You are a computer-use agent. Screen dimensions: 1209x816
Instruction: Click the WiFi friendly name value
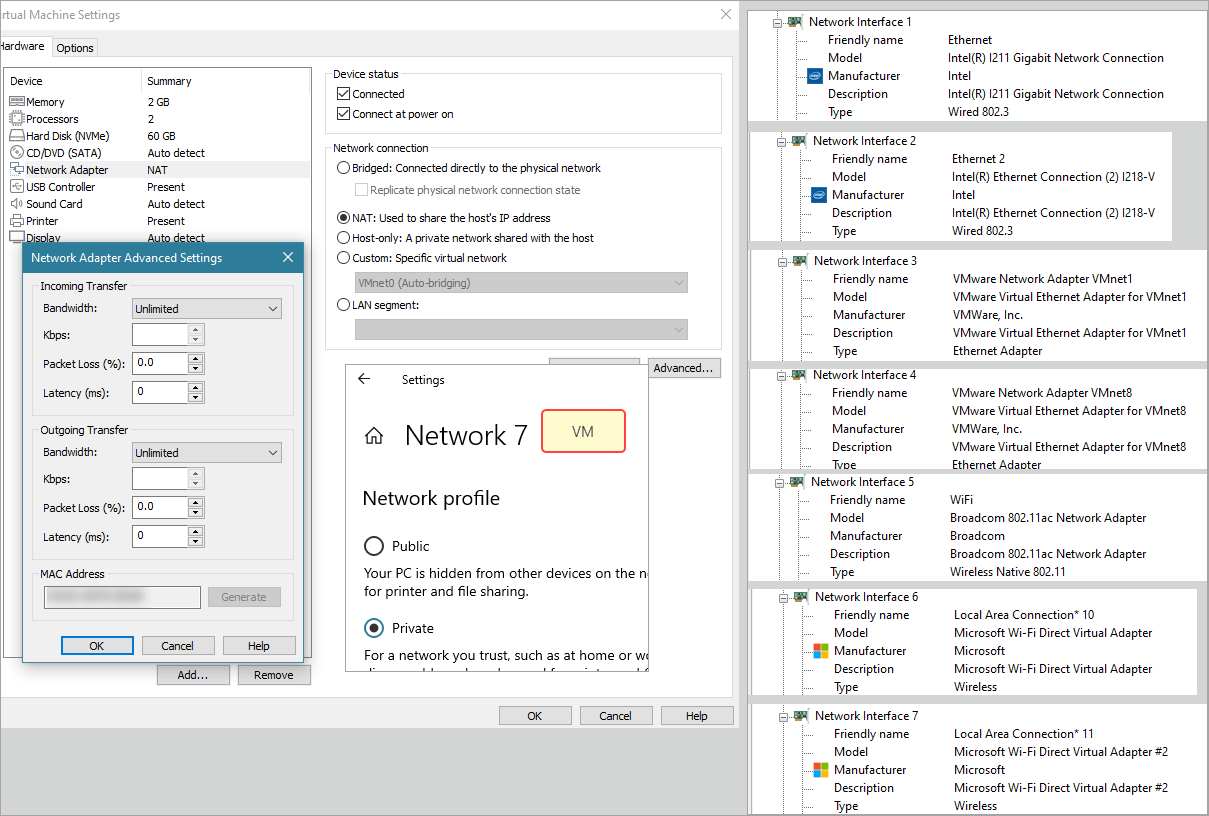[x=961, y=500]
